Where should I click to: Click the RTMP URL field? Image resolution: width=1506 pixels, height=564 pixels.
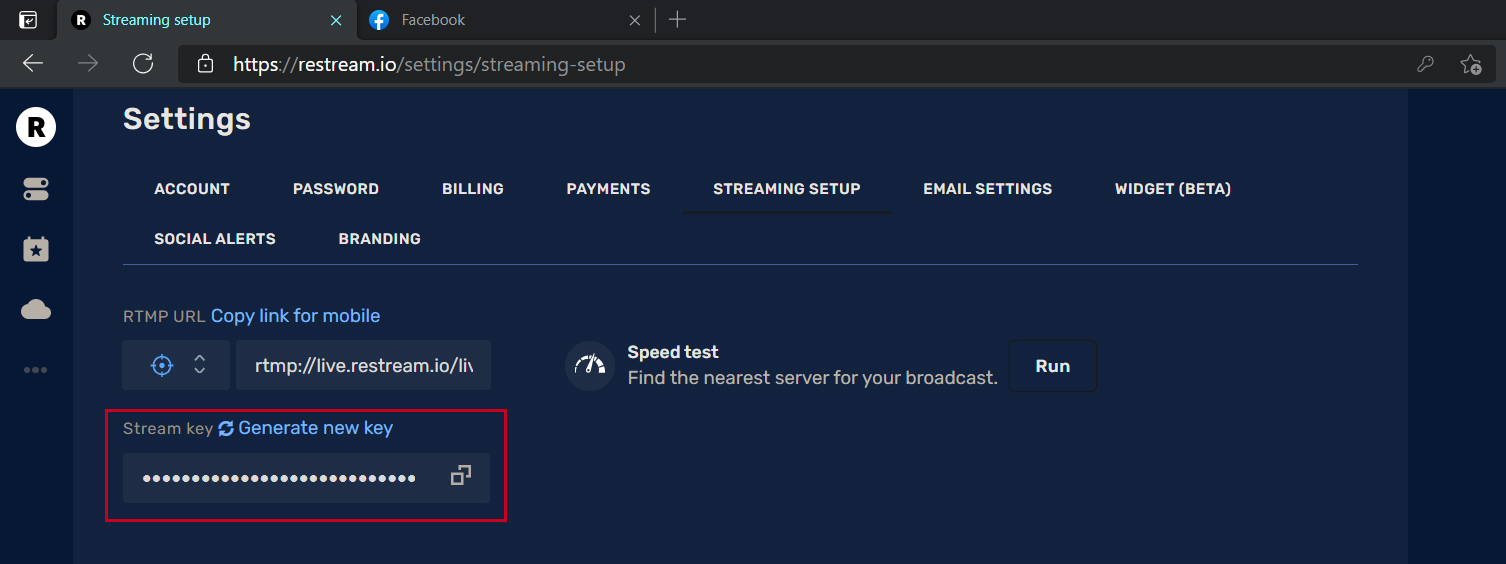[x=364, y=365]
